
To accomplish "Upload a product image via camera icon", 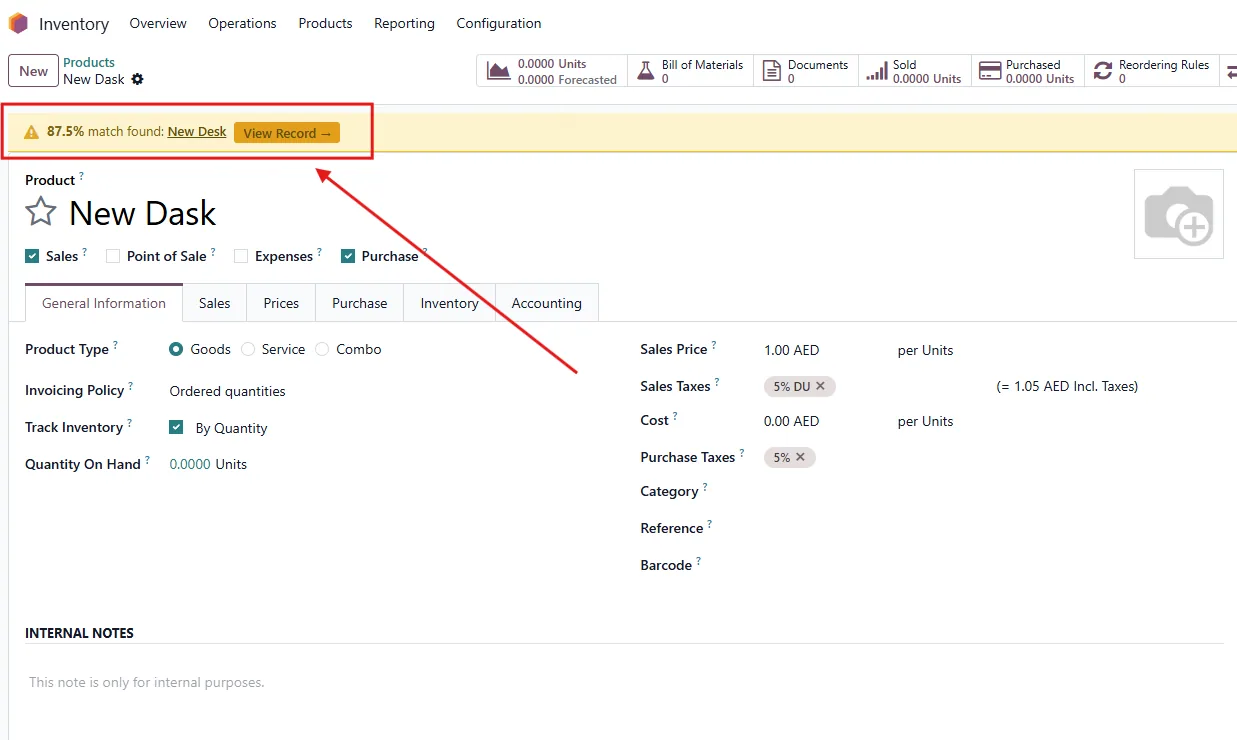I will [1179, 214].
